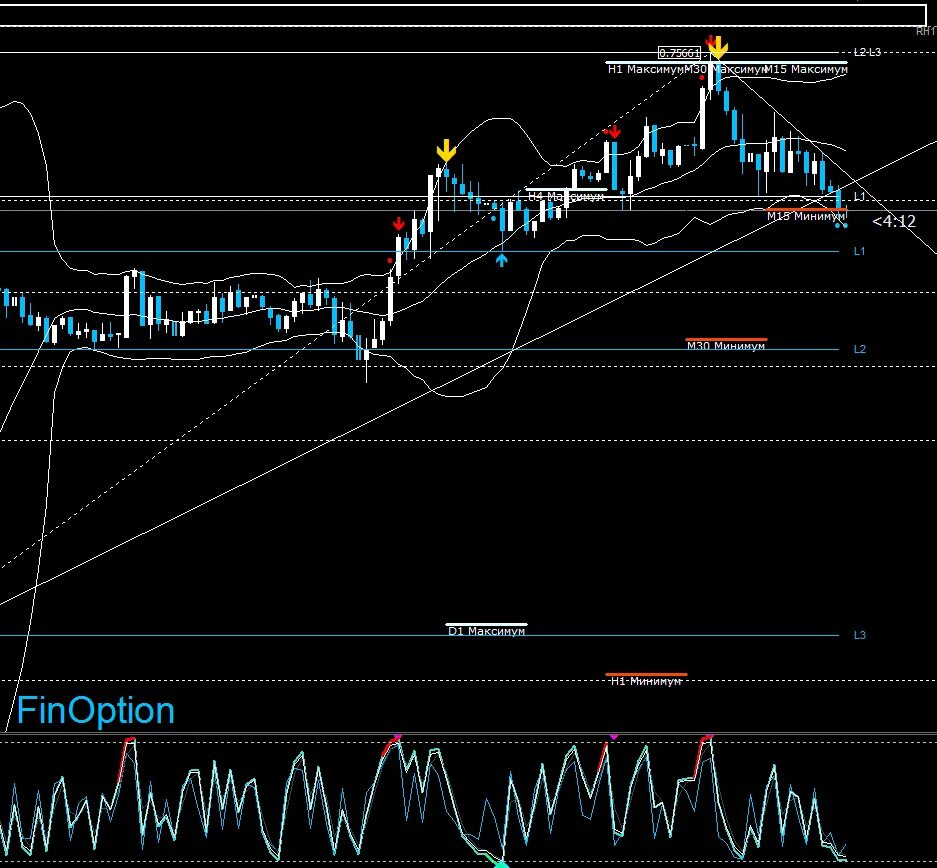
Task: Click the blue L3 level label
Action: 859,636
